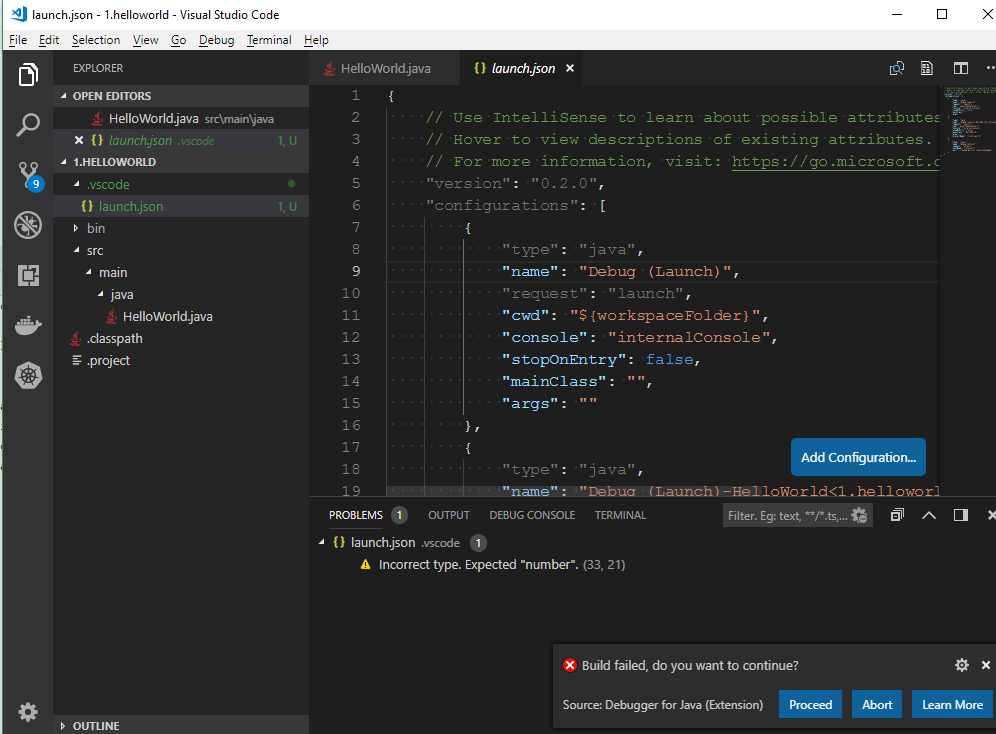Collapse the src folder
The height and width of the screenshot is (734, 996).
[x=76, y=250]
